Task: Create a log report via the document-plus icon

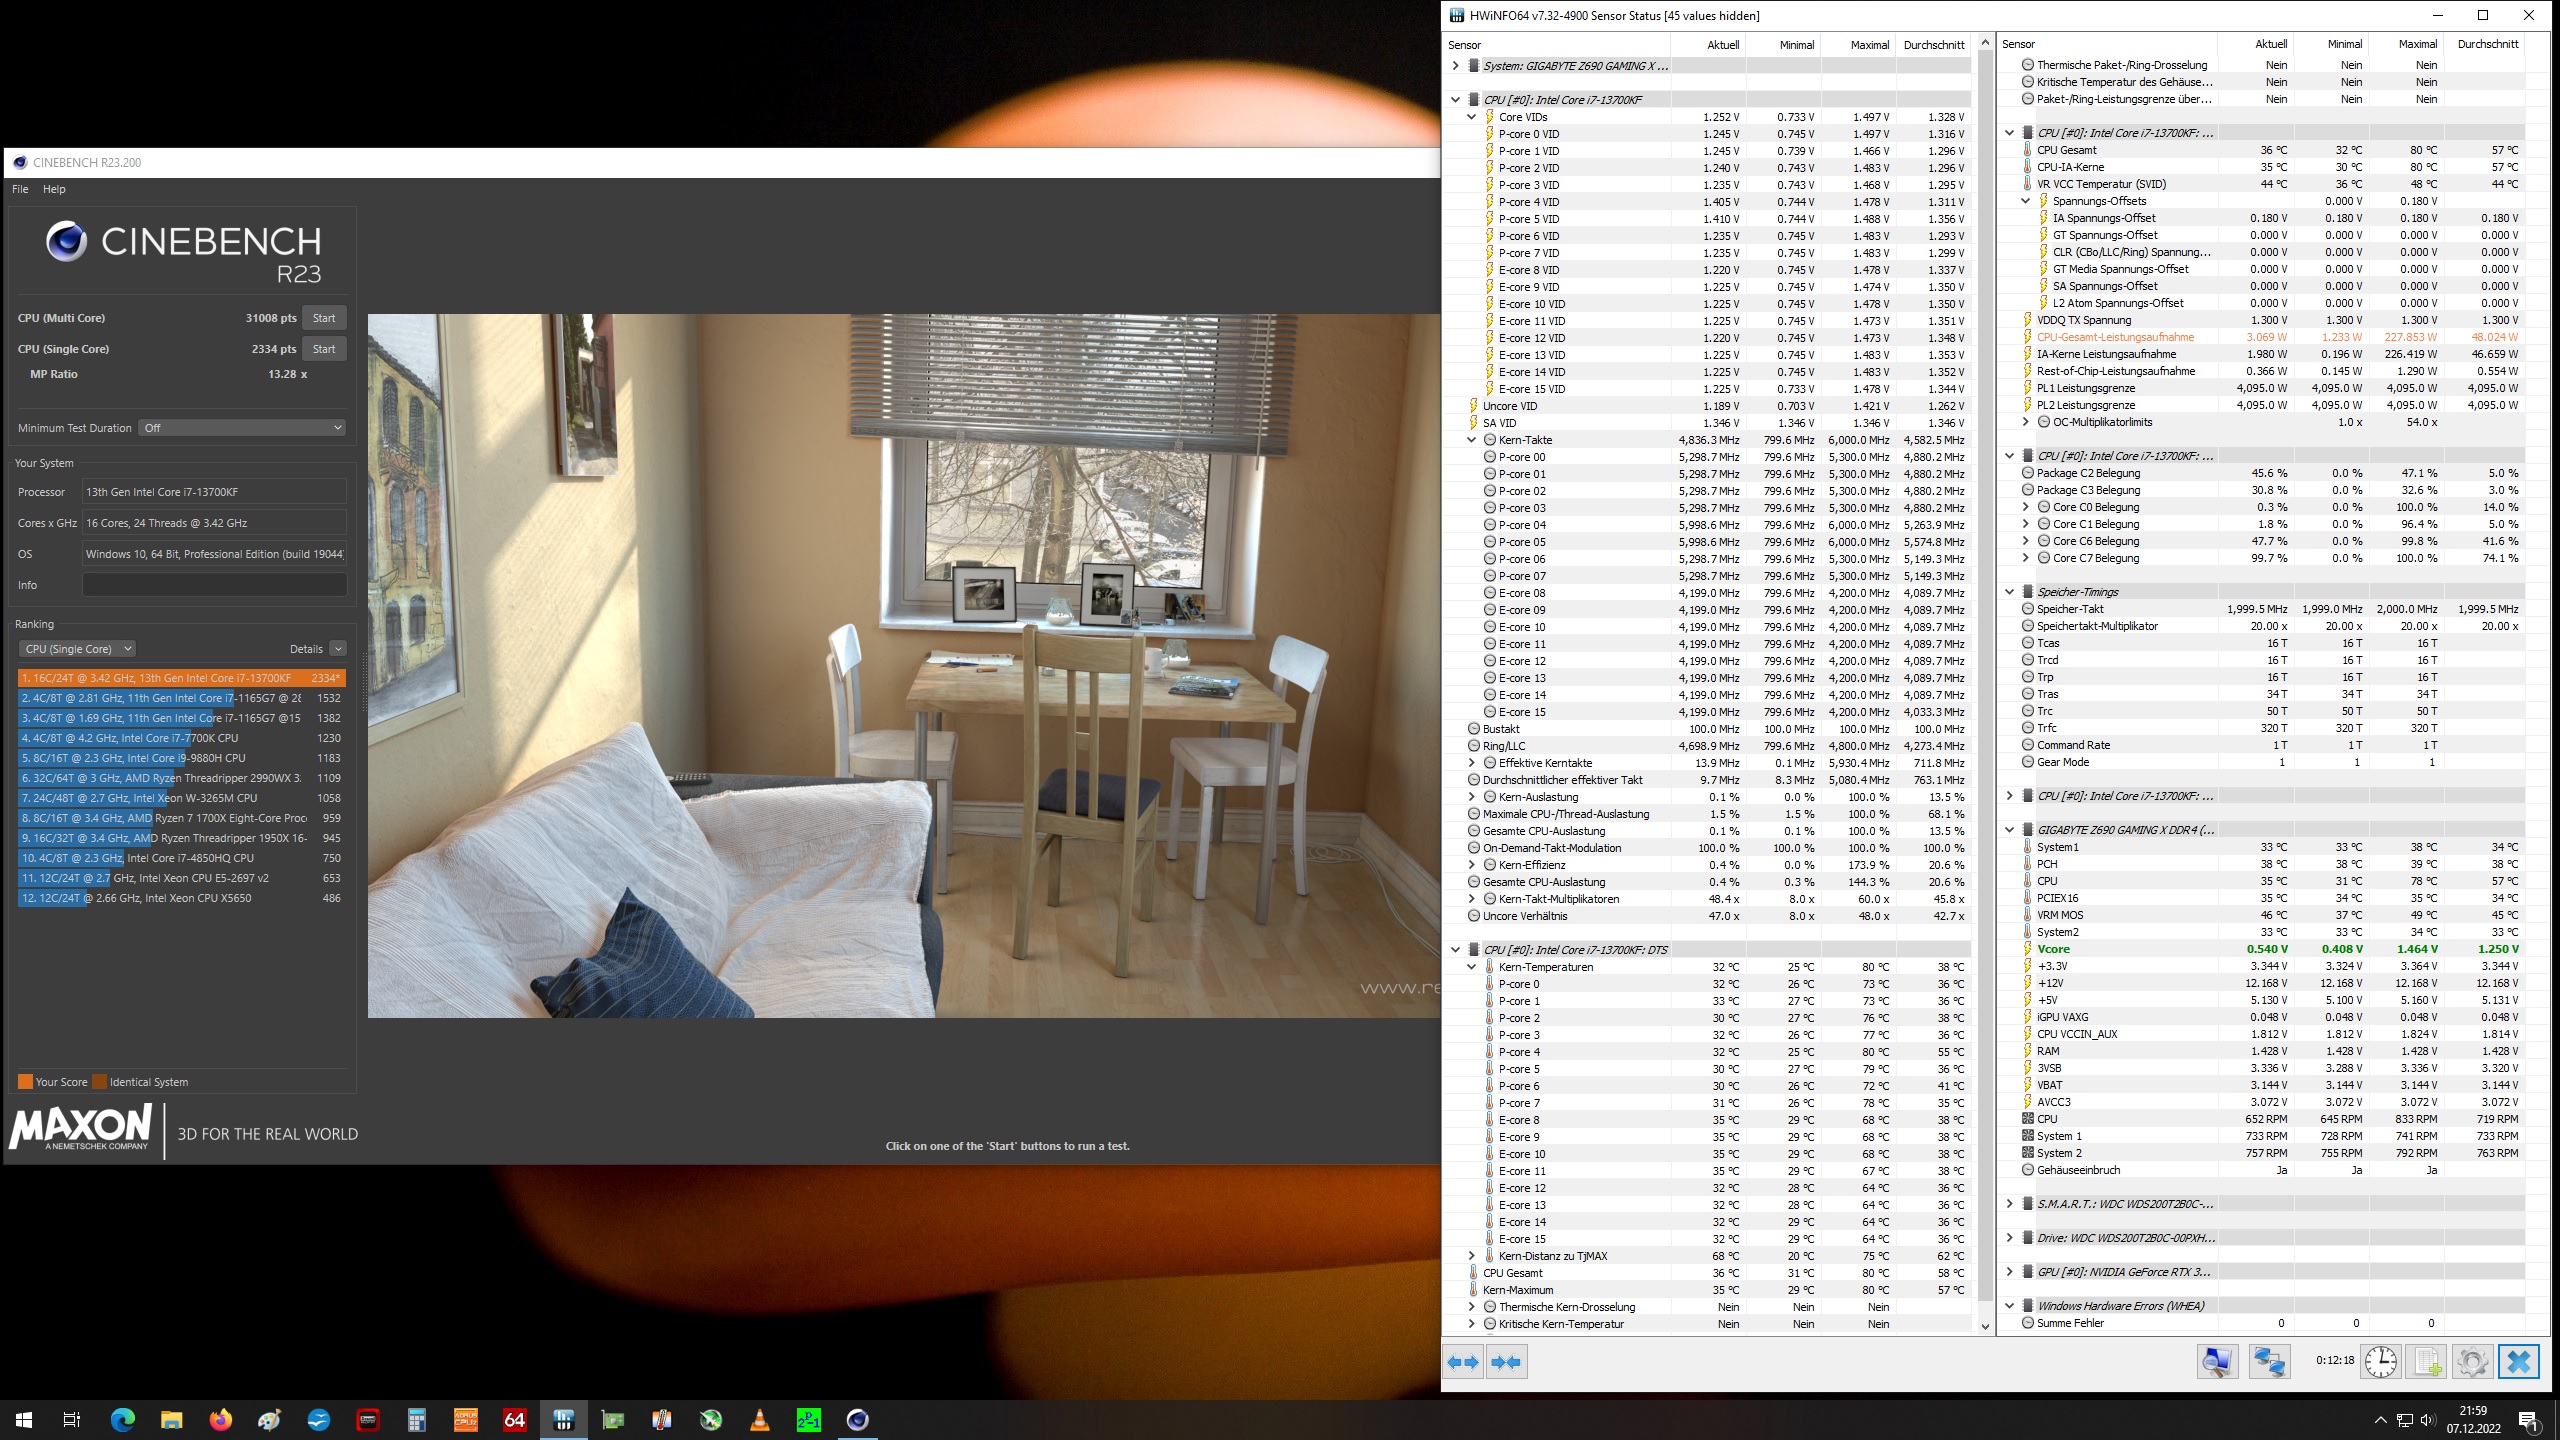Action: 2426,1362
